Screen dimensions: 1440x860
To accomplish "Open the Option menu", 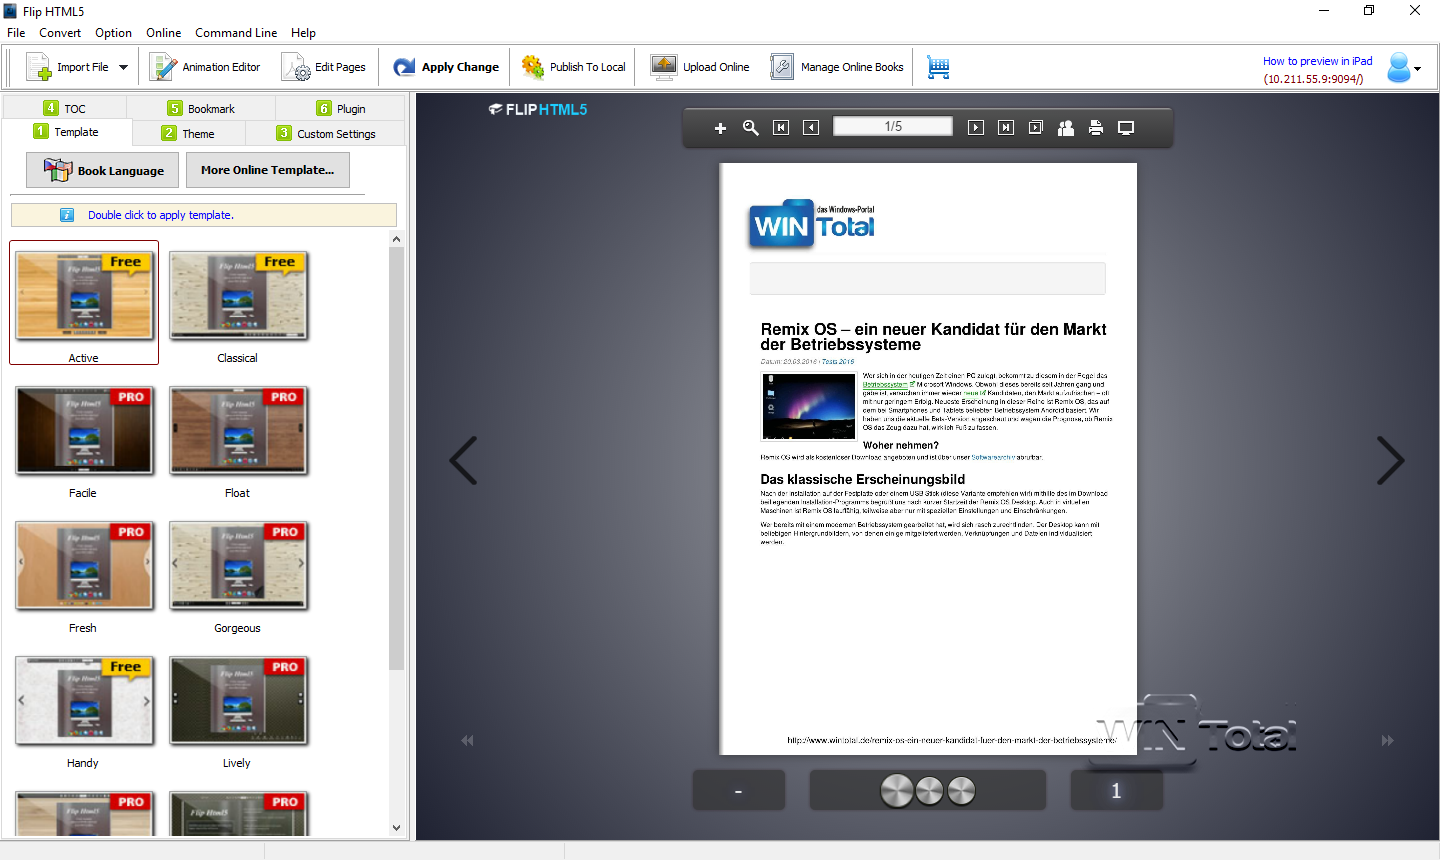I will pos(113,33).
